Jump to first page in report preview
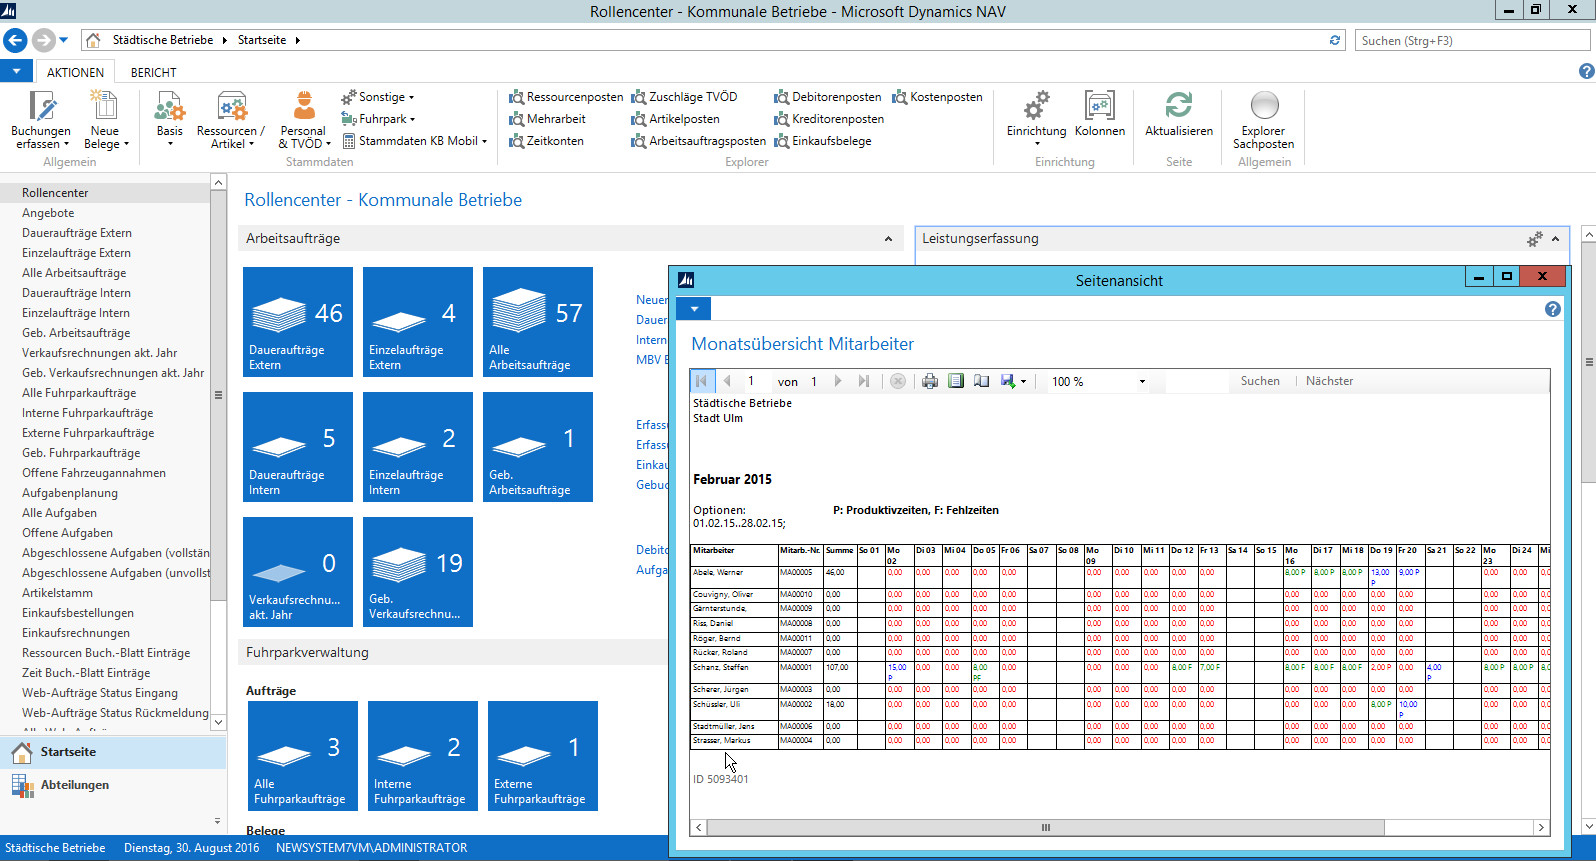1596x861 pixels. click(x=701, y=381)
